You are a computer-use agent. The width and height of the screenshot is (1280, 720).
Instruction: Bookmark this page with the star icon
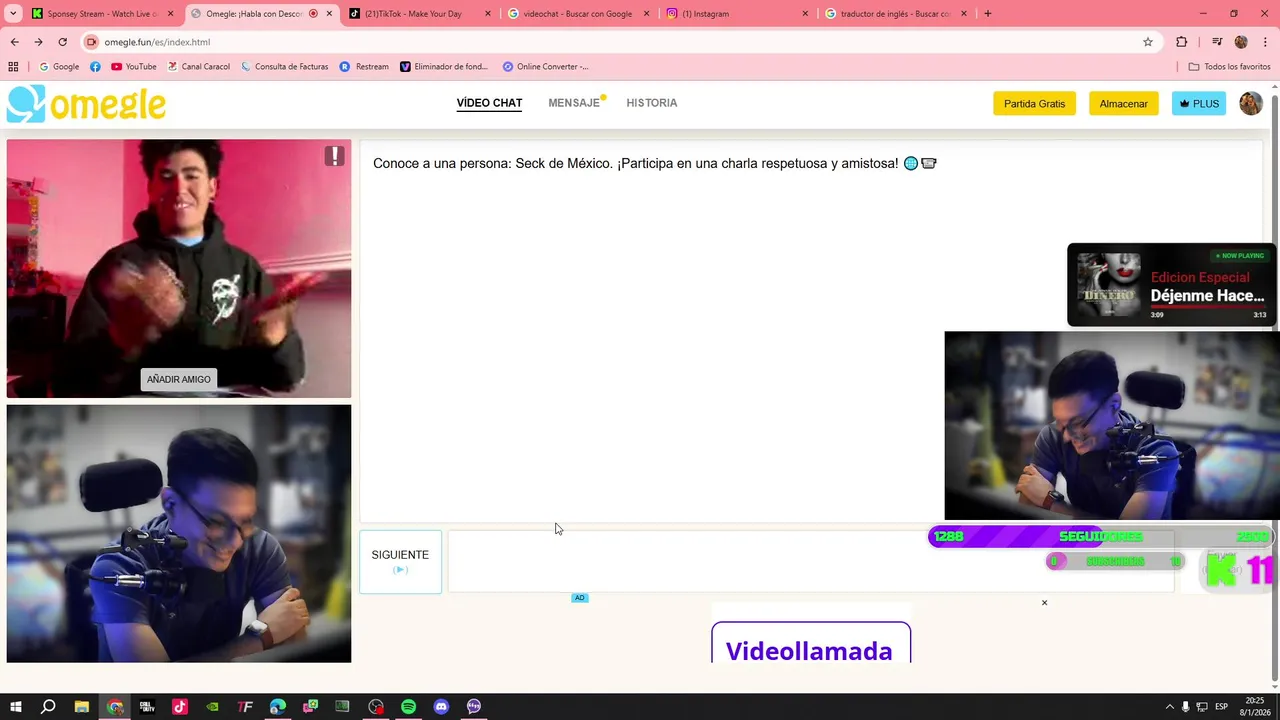(1148, 42)
